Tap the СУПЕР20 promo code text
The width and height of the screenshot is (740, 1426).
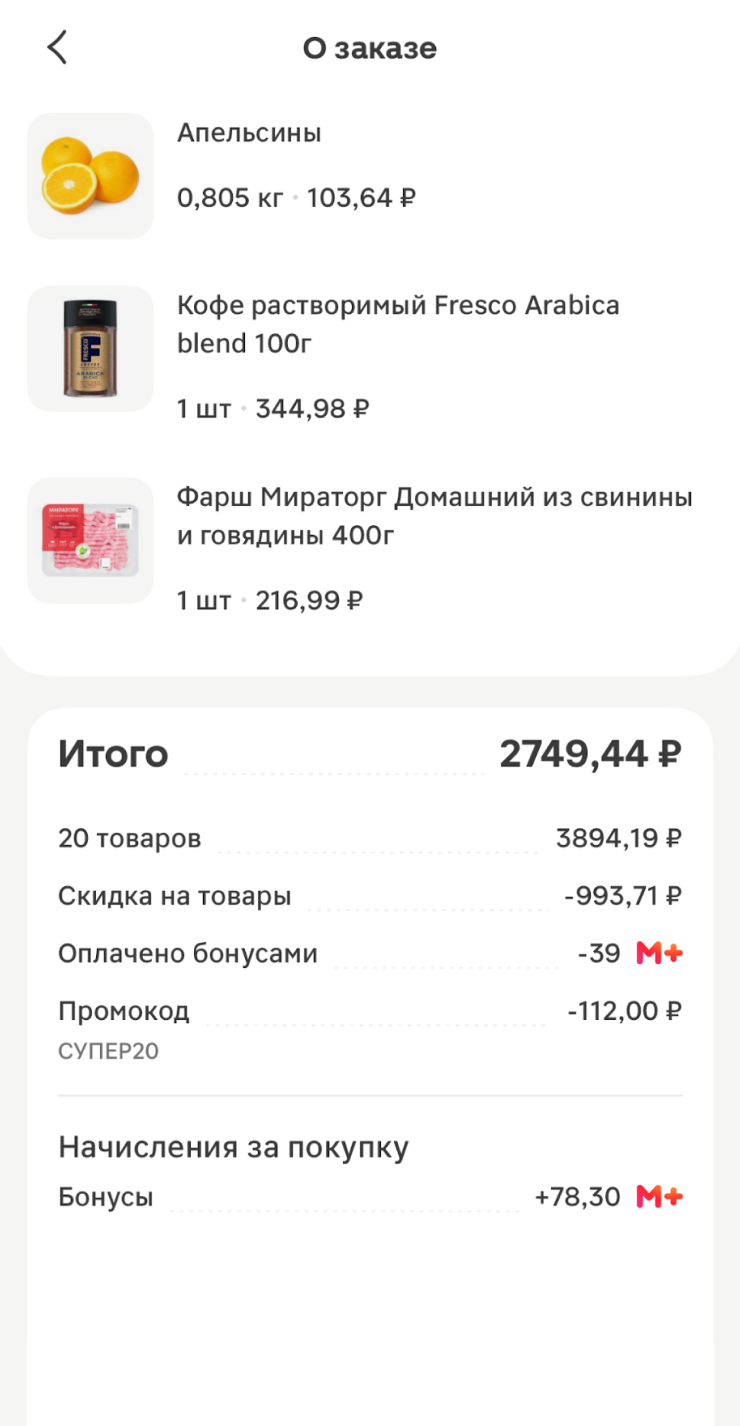click(x=108, y=1051)
